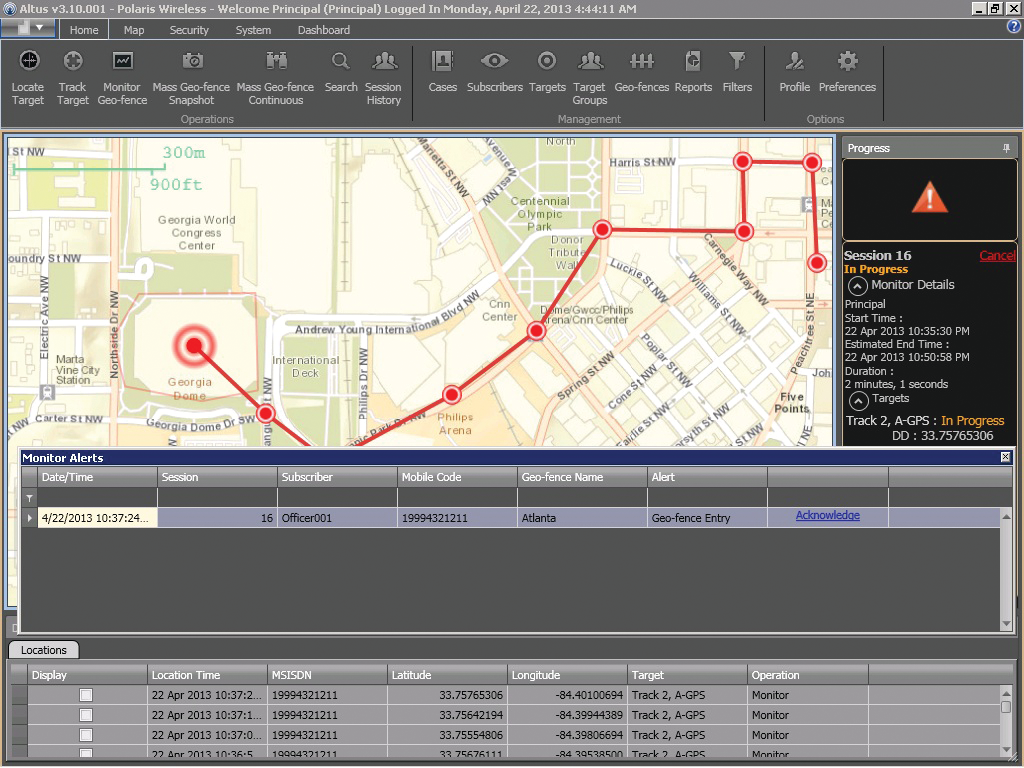
Task: Collapse the Monitor Details section
Action: pyautogui.click(x=857, y=285)
